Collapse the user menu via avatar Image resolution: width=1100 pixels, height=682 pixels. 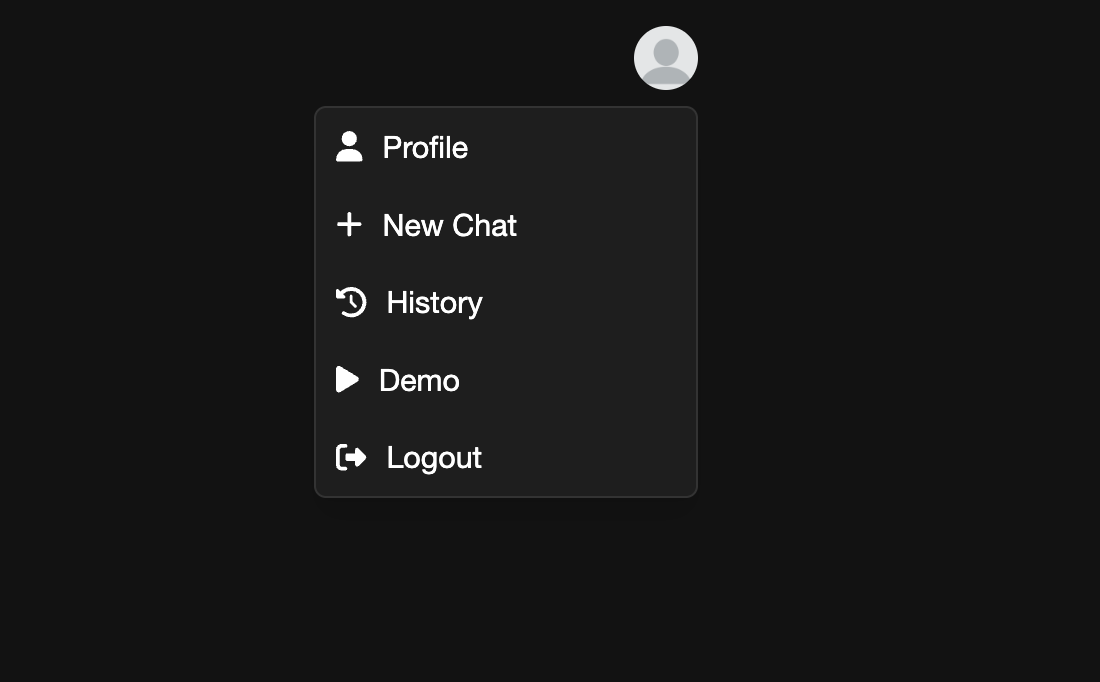pos(666,58)
